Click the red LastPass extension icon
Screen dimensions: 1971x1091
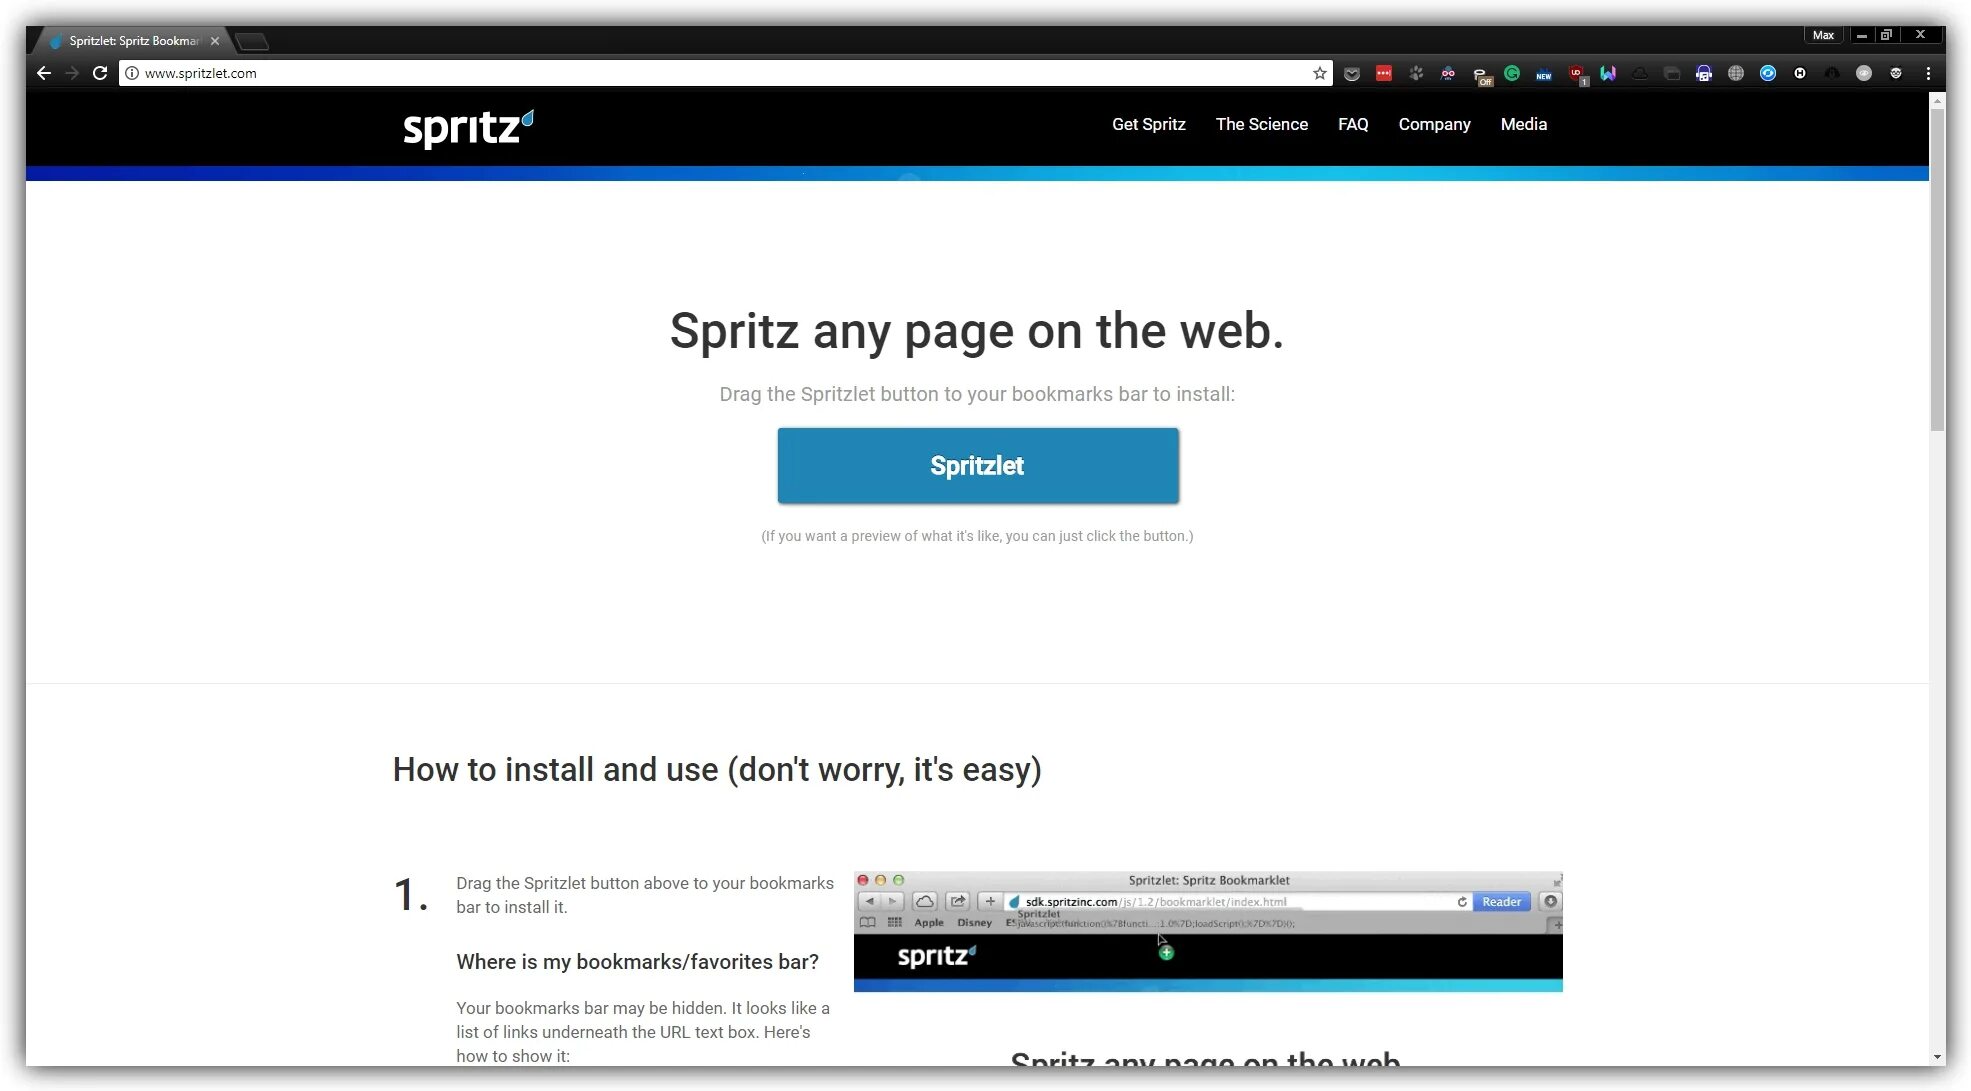tap(1384, 73)
